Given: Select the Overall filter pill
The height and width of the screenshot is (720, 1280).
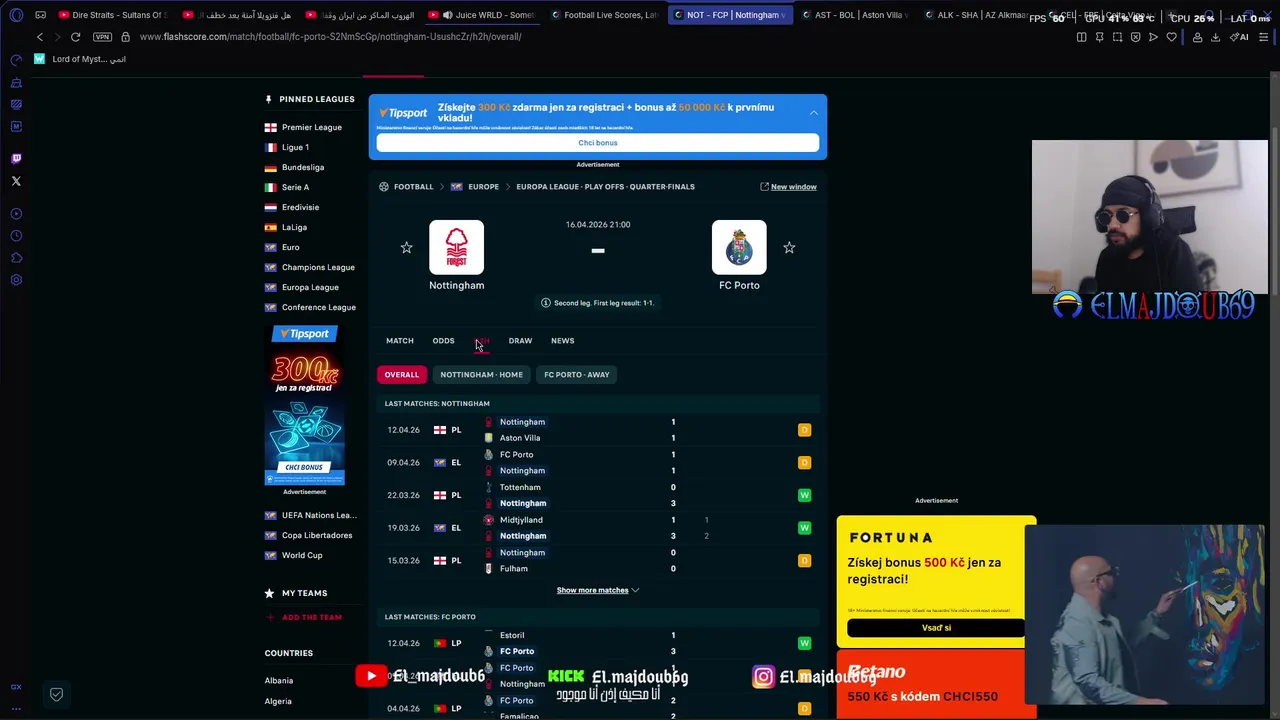Looking at the screenshot, I should tap(401, 374).
